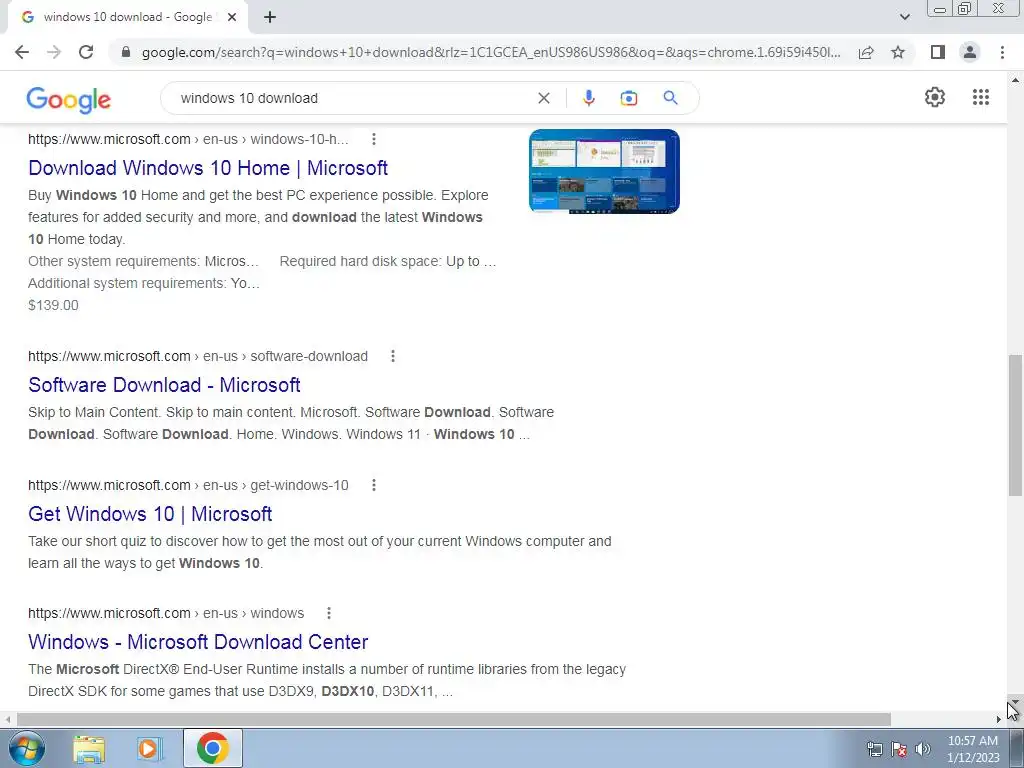
Task: Open the tab search dropdown arrow
Action: pos(904,17)
